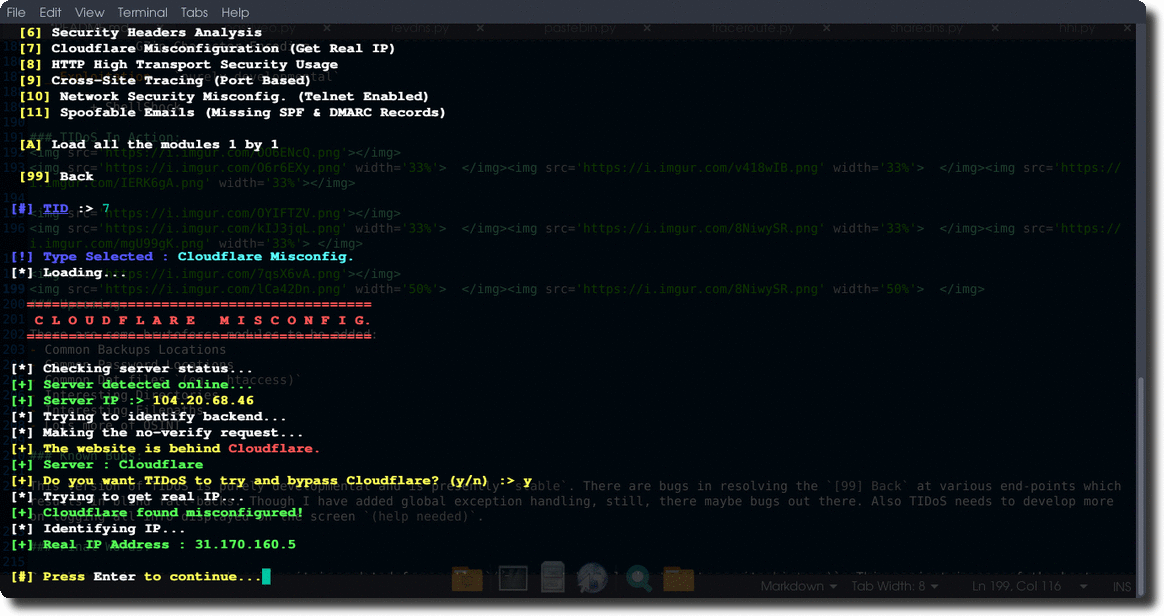
Task: Expand the Markdown language dropdown
Action: click(796, 586)
